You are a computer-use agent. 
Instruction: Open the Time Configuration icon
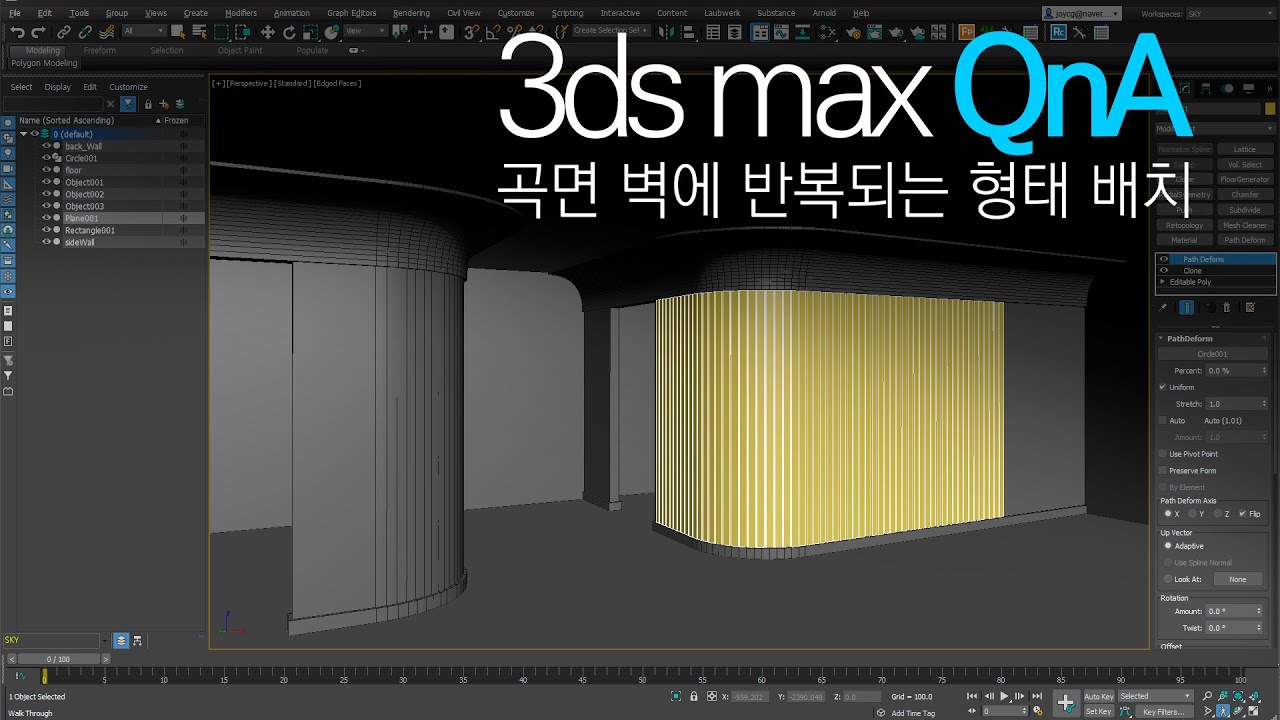click(1037, 711)
